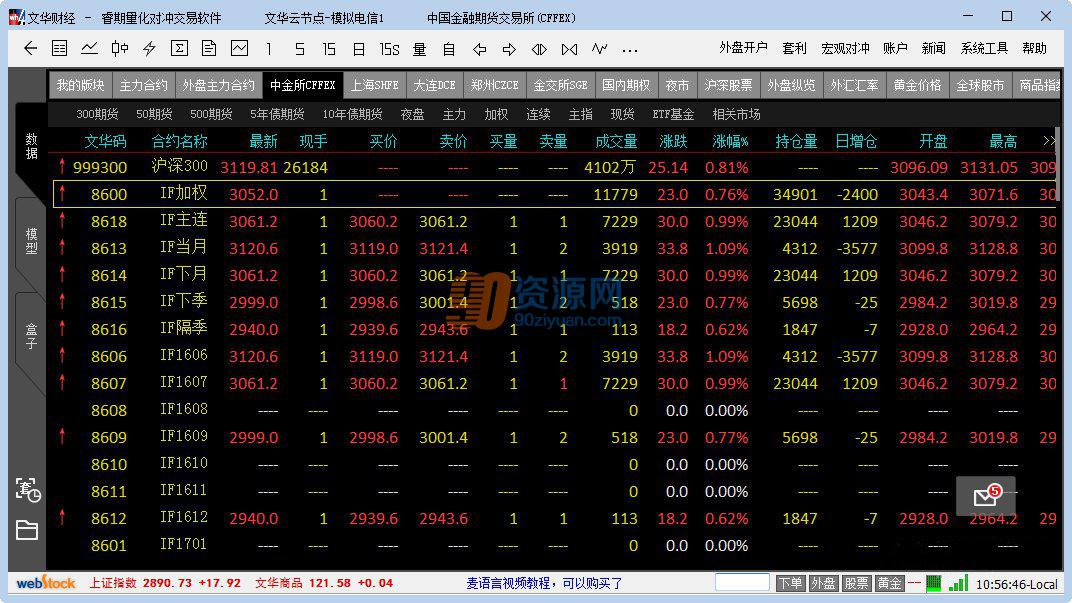Click the hollow left arrow icon
1072x603 pixels.
479,49
